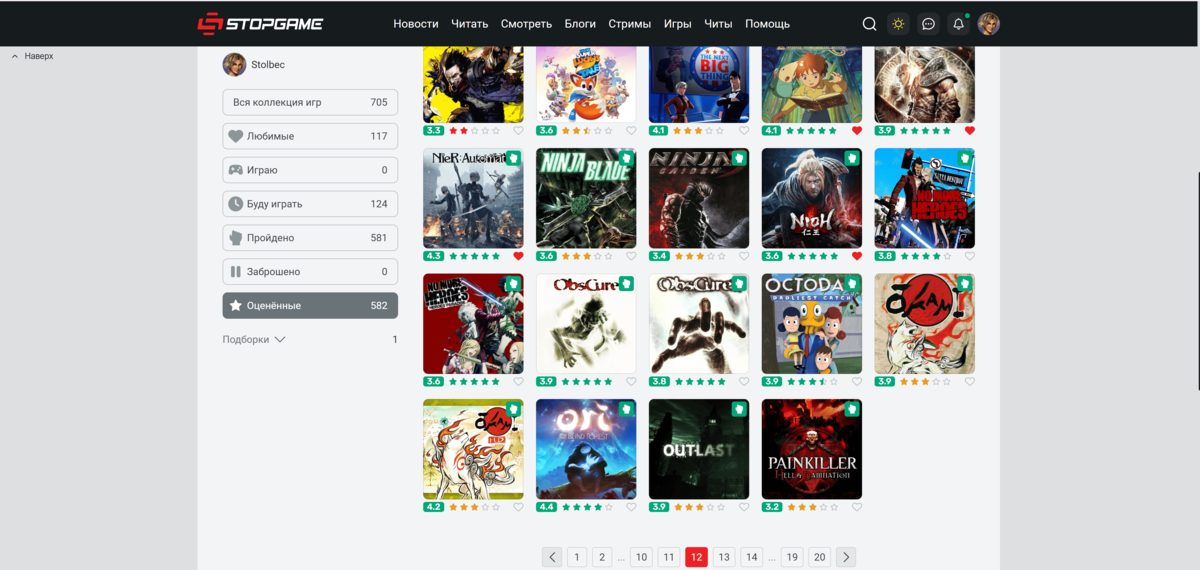Open the chat messages icon
1200x570 pixels.
pos(928,24)
